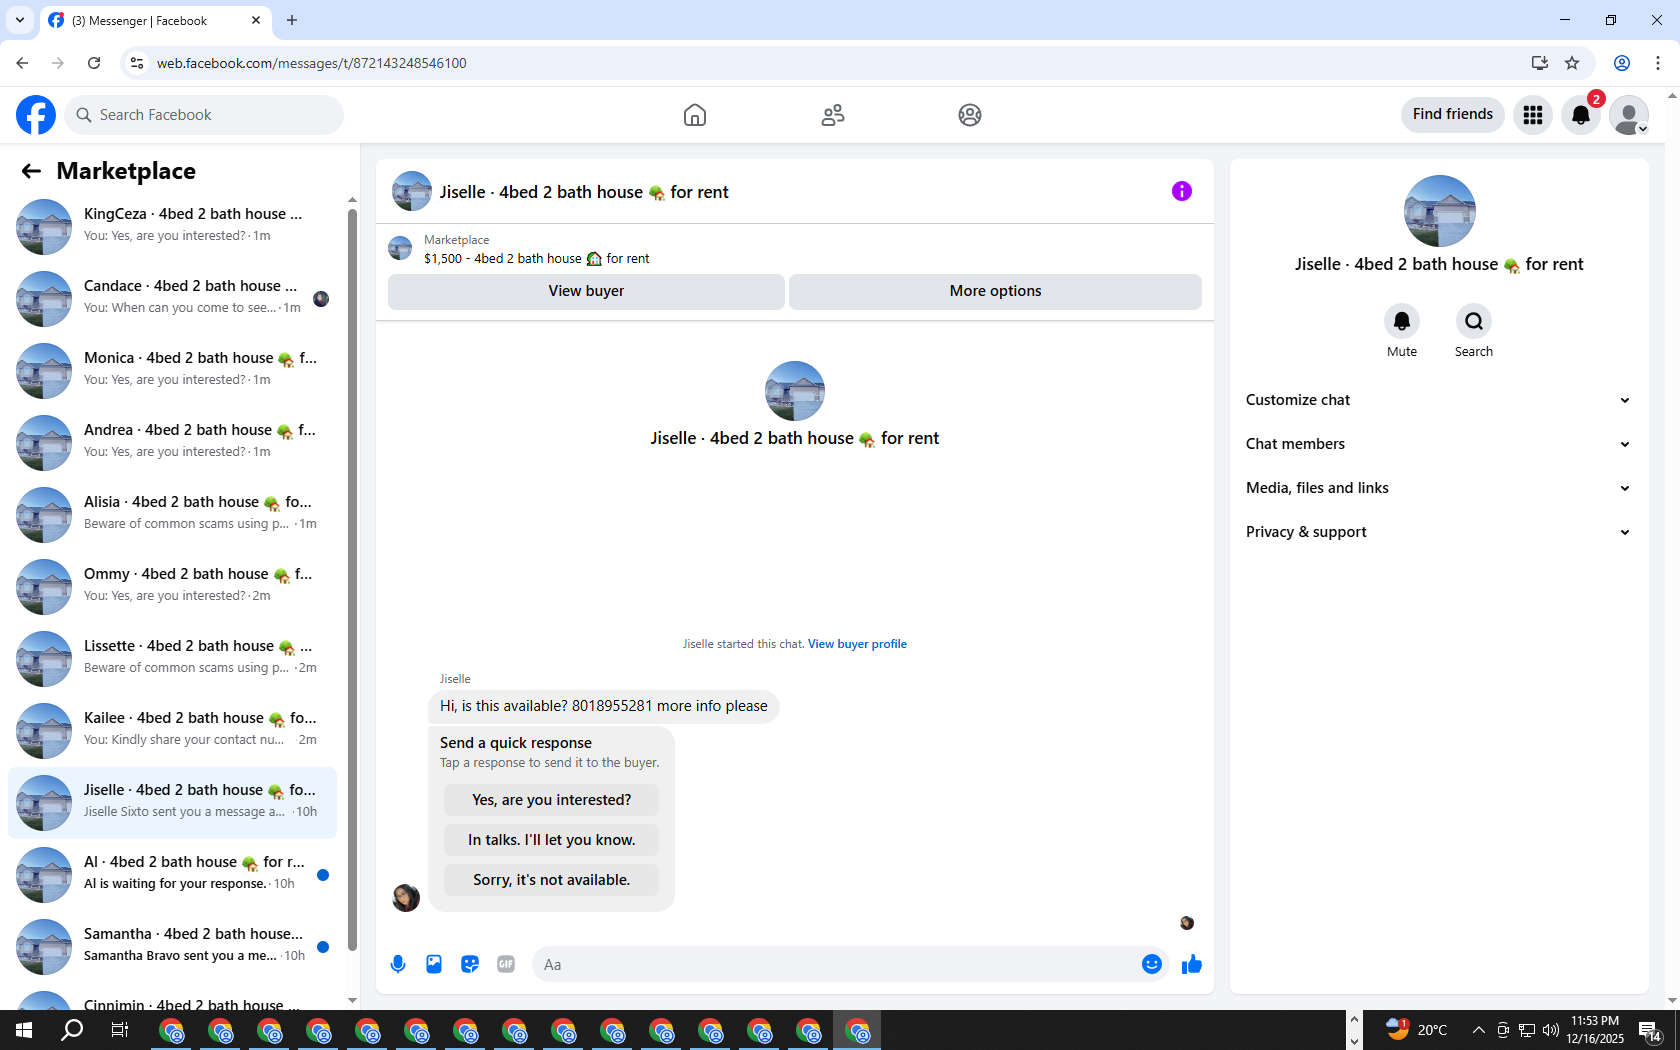Open install app icon in address bar
1680x1050 pixels.
click(1540, 63)
